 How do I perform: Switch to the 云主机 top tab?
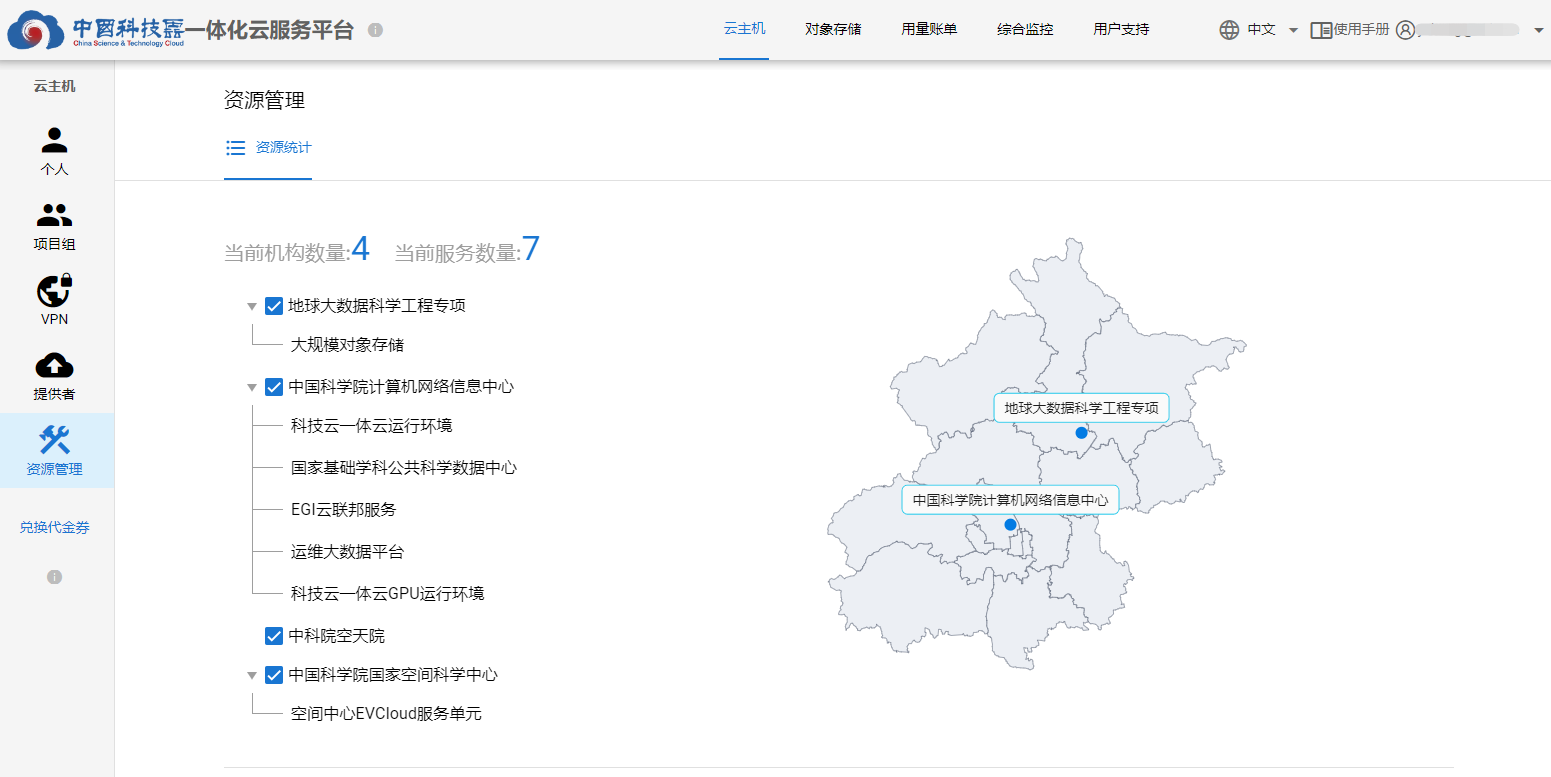(x=744, y=29)
